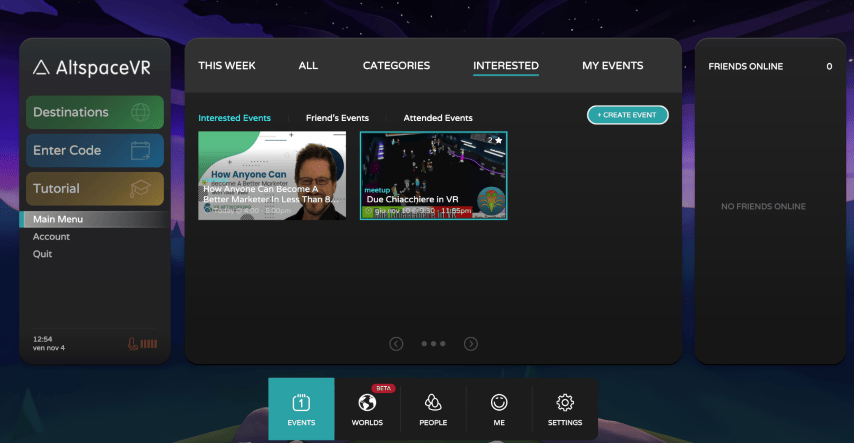The height and width of the screenshot is (443, 854).
Task: Open the Better Marketer event thumbnail
Action: coord(272,175)
